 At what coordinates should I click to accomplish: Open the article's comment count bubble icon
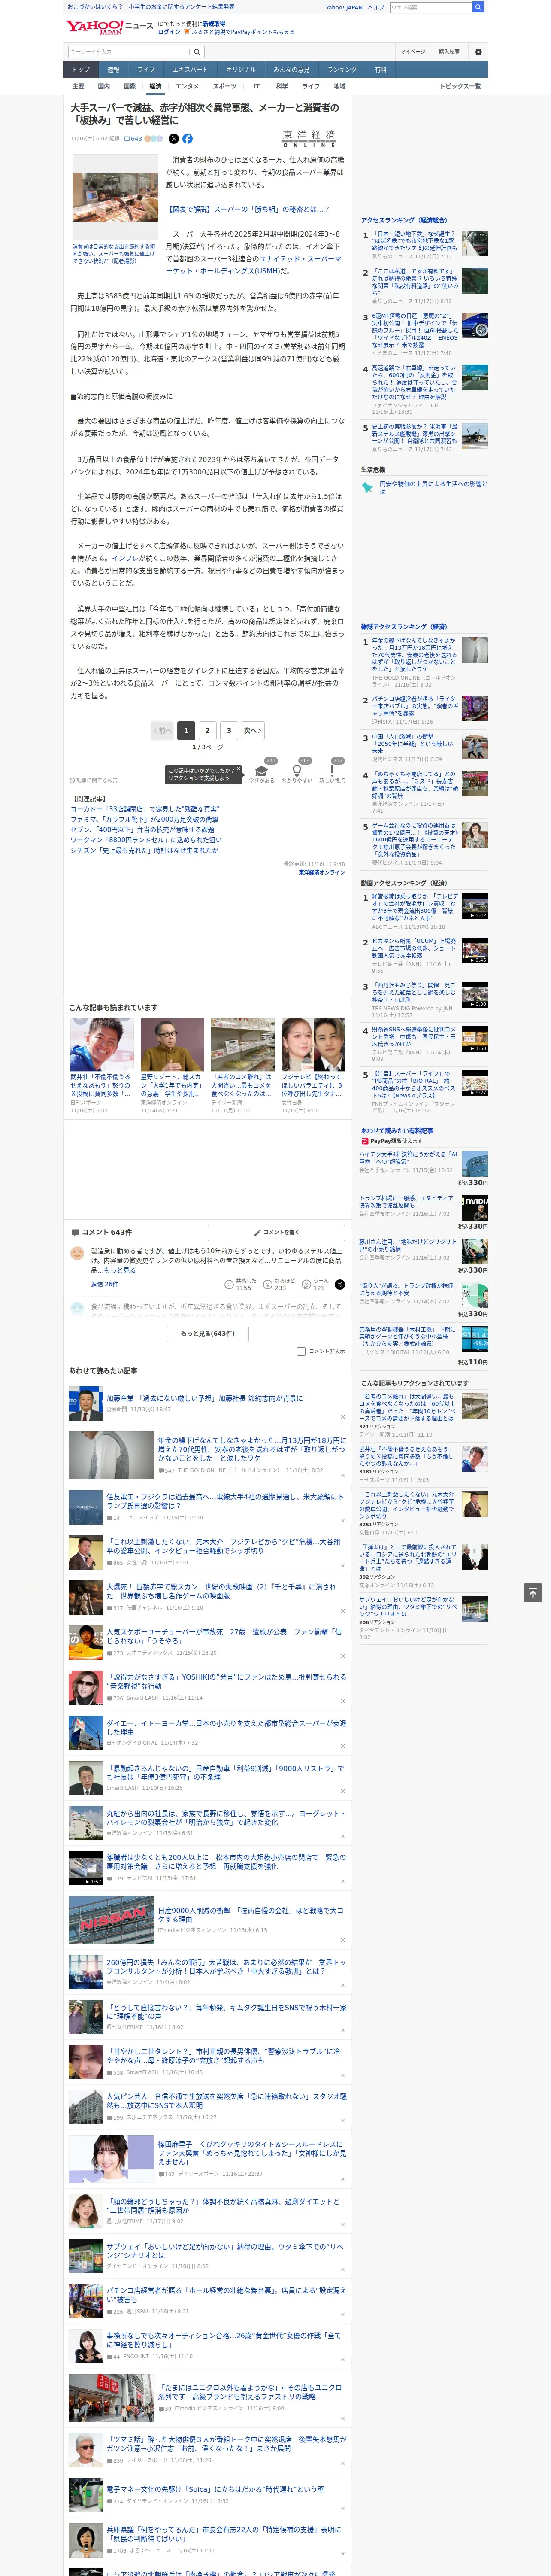coord(127,139)
